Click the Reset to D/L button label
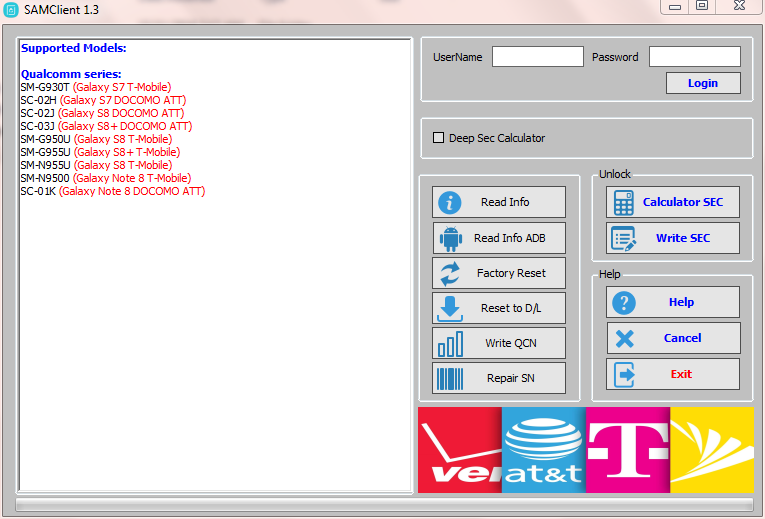 (511, 308)
